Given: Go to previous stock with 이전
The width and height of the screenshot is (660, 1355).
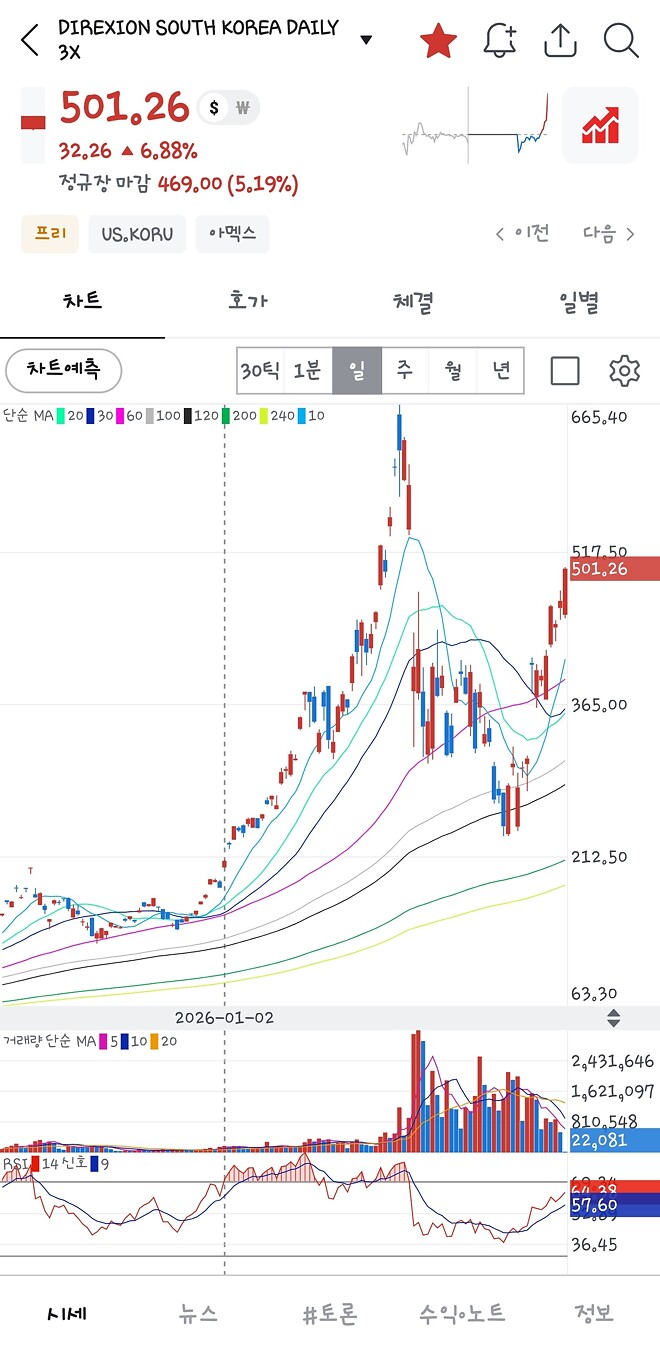Looking at the screenshot, I should pyautogui.click(x=522, y=234).
